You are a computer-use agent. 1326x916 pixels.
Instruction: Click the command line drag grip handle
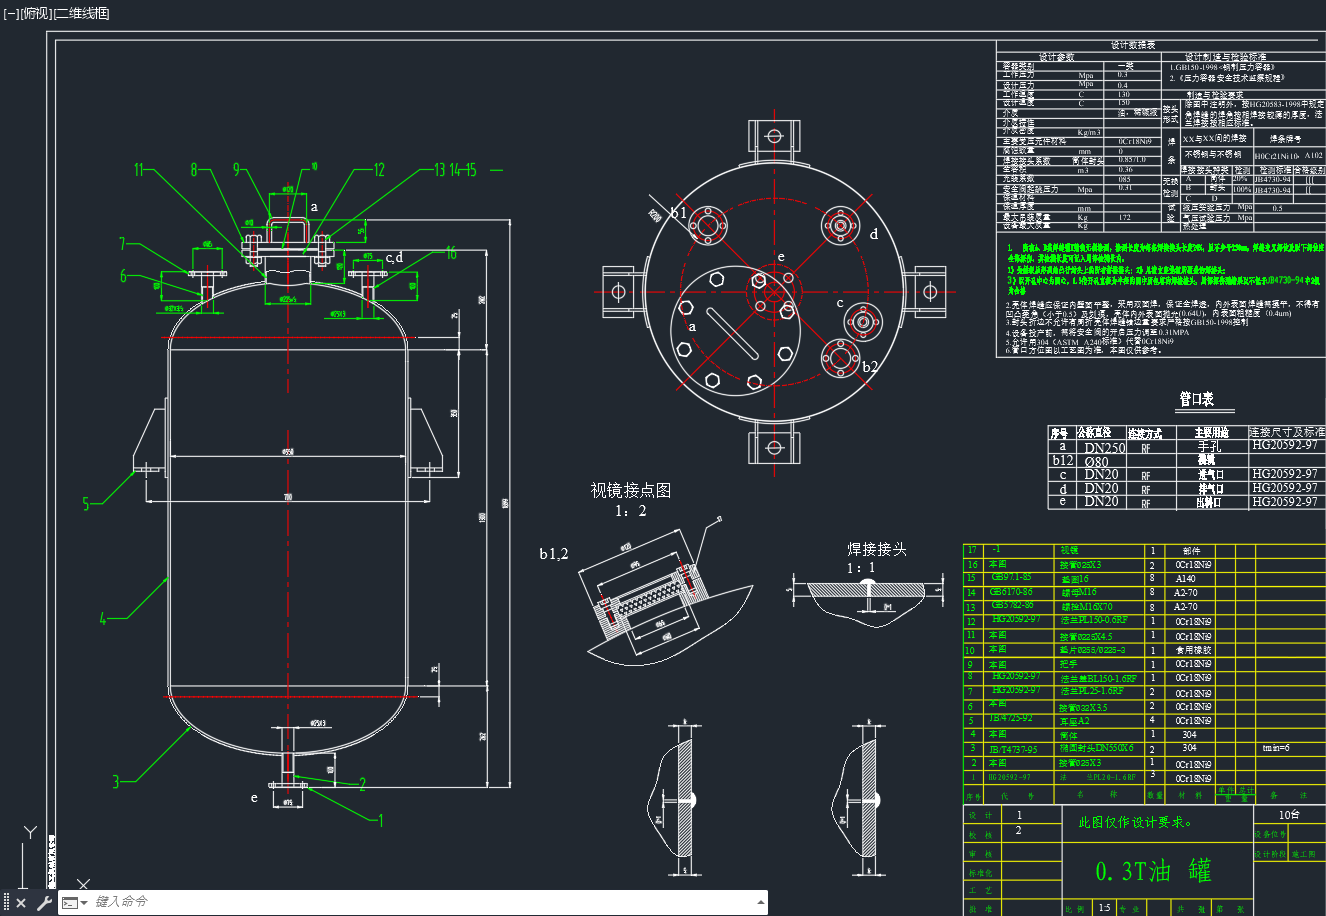click(x=6, y=903)
